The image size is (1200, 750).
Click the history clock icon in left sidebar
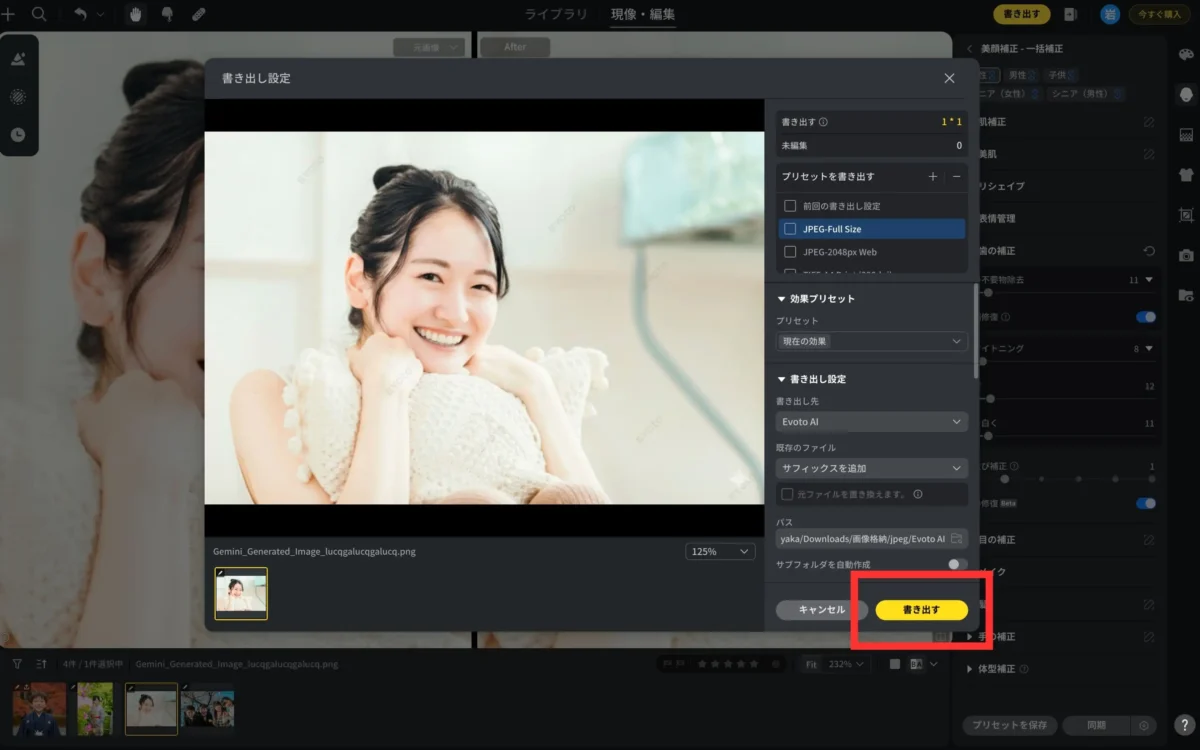(x=18, y=134)
